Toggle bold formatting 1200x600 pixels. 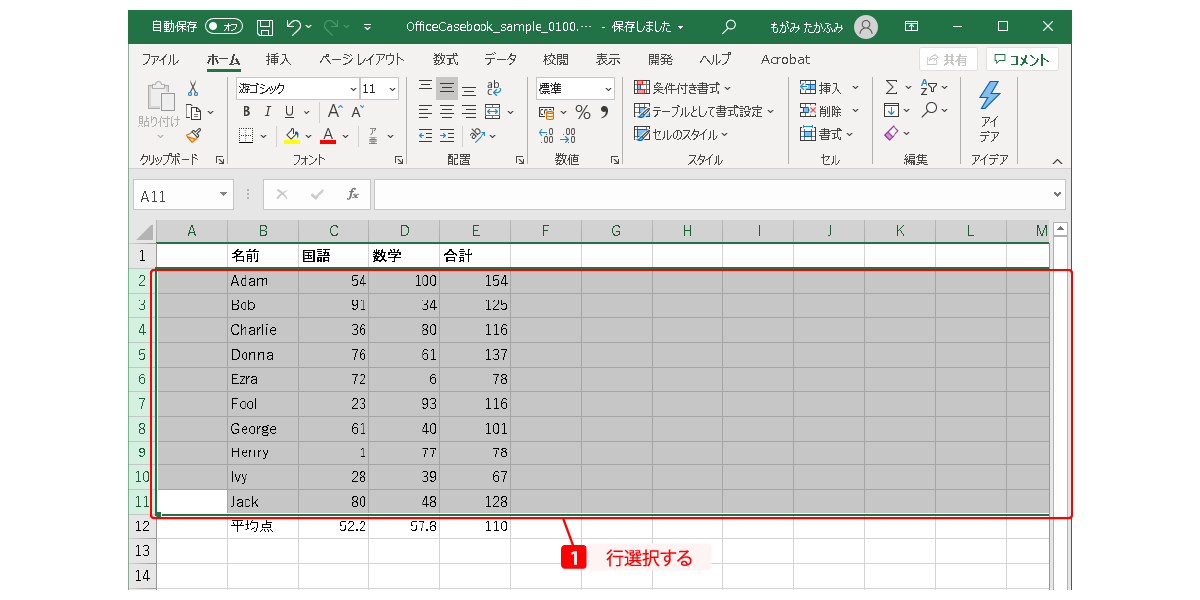point(246,112)
